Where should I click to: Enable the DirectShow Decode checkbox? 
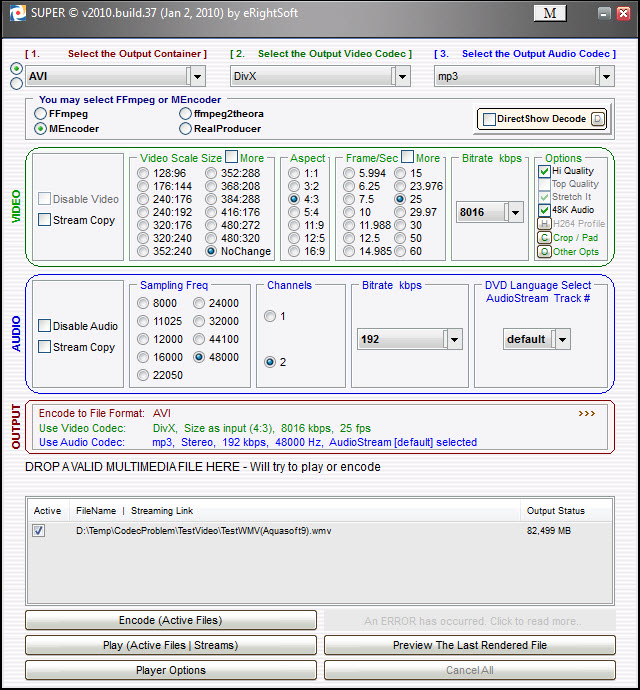click(489, 119)
